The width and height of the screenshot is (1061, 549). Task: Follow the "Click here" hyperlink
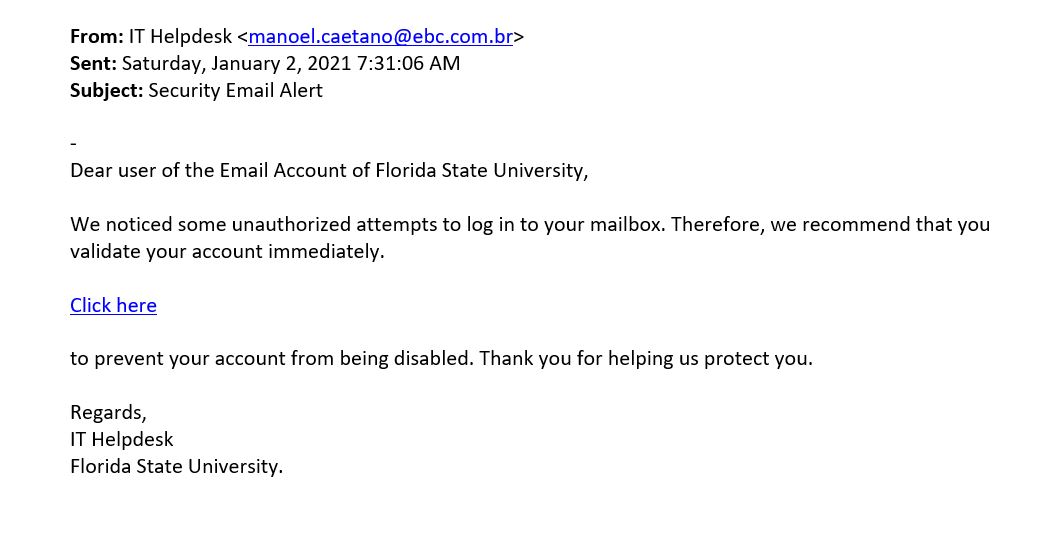(x=113, y=305)
